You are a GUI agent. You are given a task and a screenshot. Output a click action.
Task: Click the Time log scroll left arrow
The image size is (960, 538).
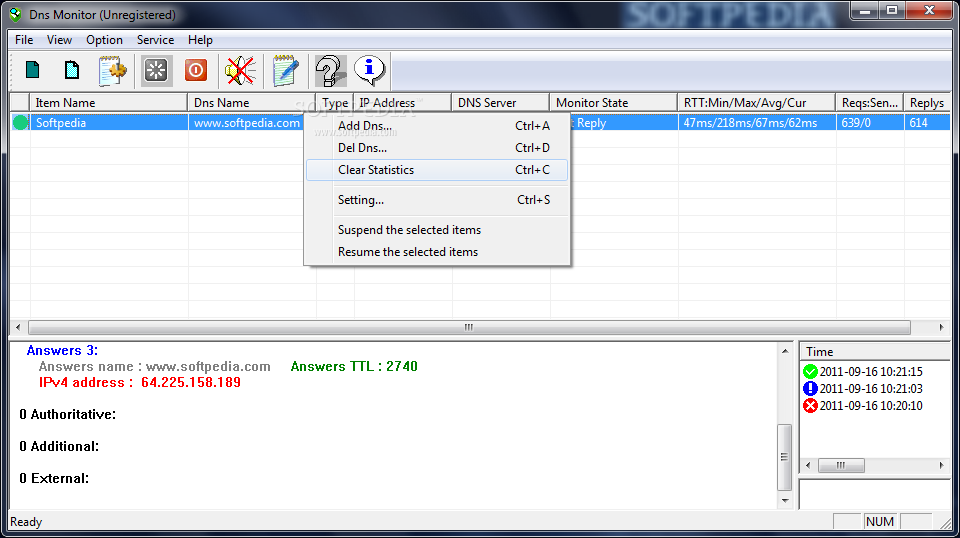coord(808,466)
